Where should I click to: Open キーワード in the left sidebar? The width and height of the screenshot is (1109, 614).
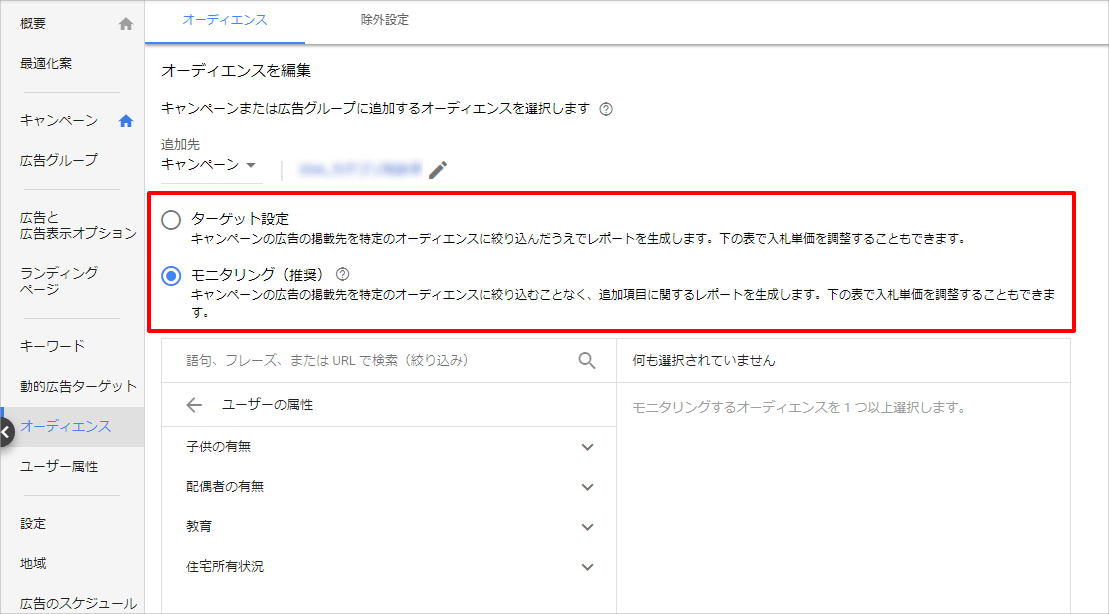53,346
